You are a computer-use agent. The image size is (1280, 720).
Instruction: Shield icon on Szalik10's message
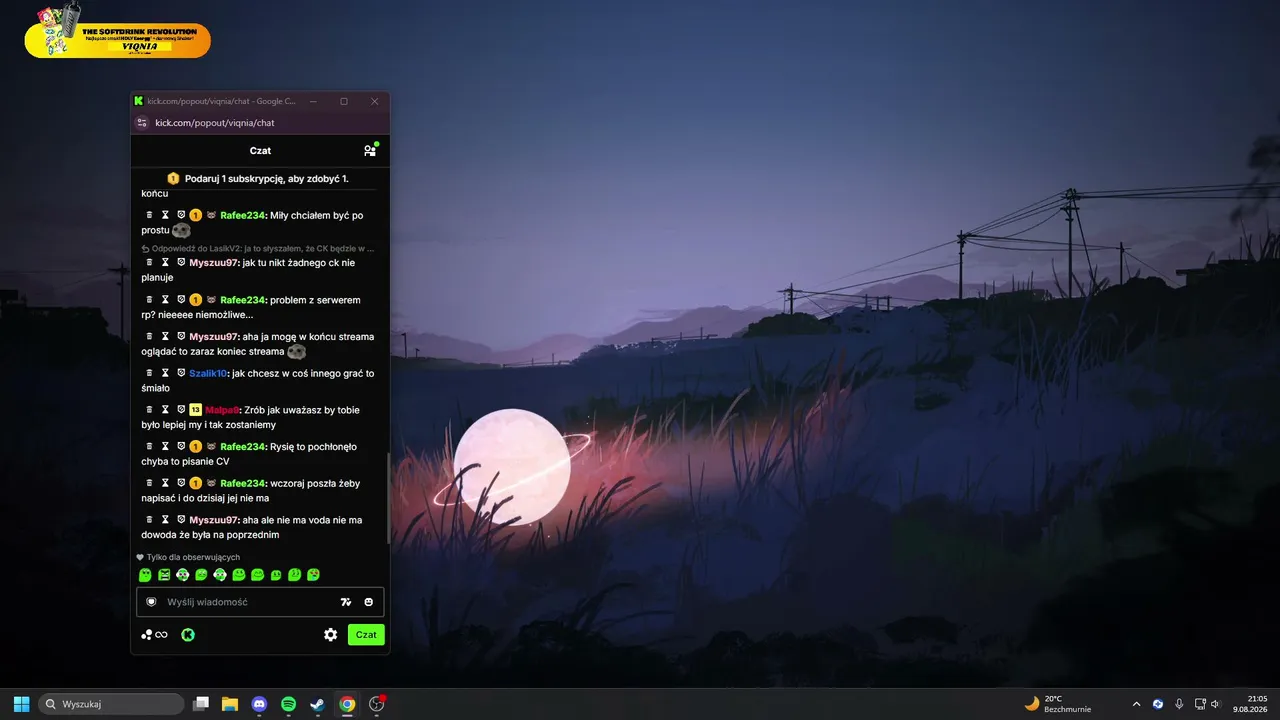pyautogui.click(x=181, y=373)
